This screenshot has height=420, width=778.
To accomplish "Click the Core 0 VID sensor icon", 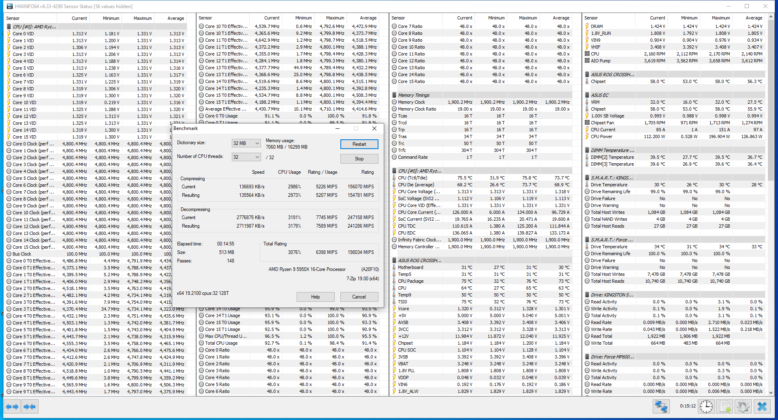I will [8, 34].
